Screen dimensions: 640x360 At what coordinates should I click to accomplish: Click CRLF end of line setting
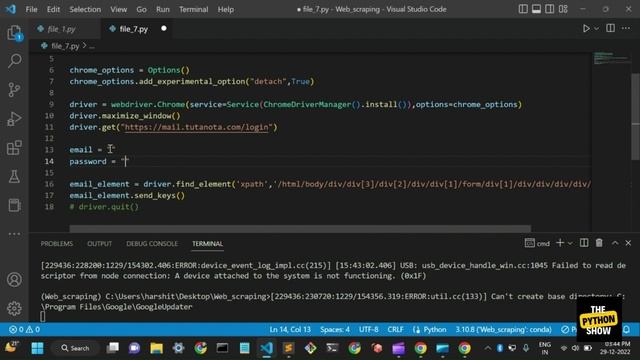[395, 329]
